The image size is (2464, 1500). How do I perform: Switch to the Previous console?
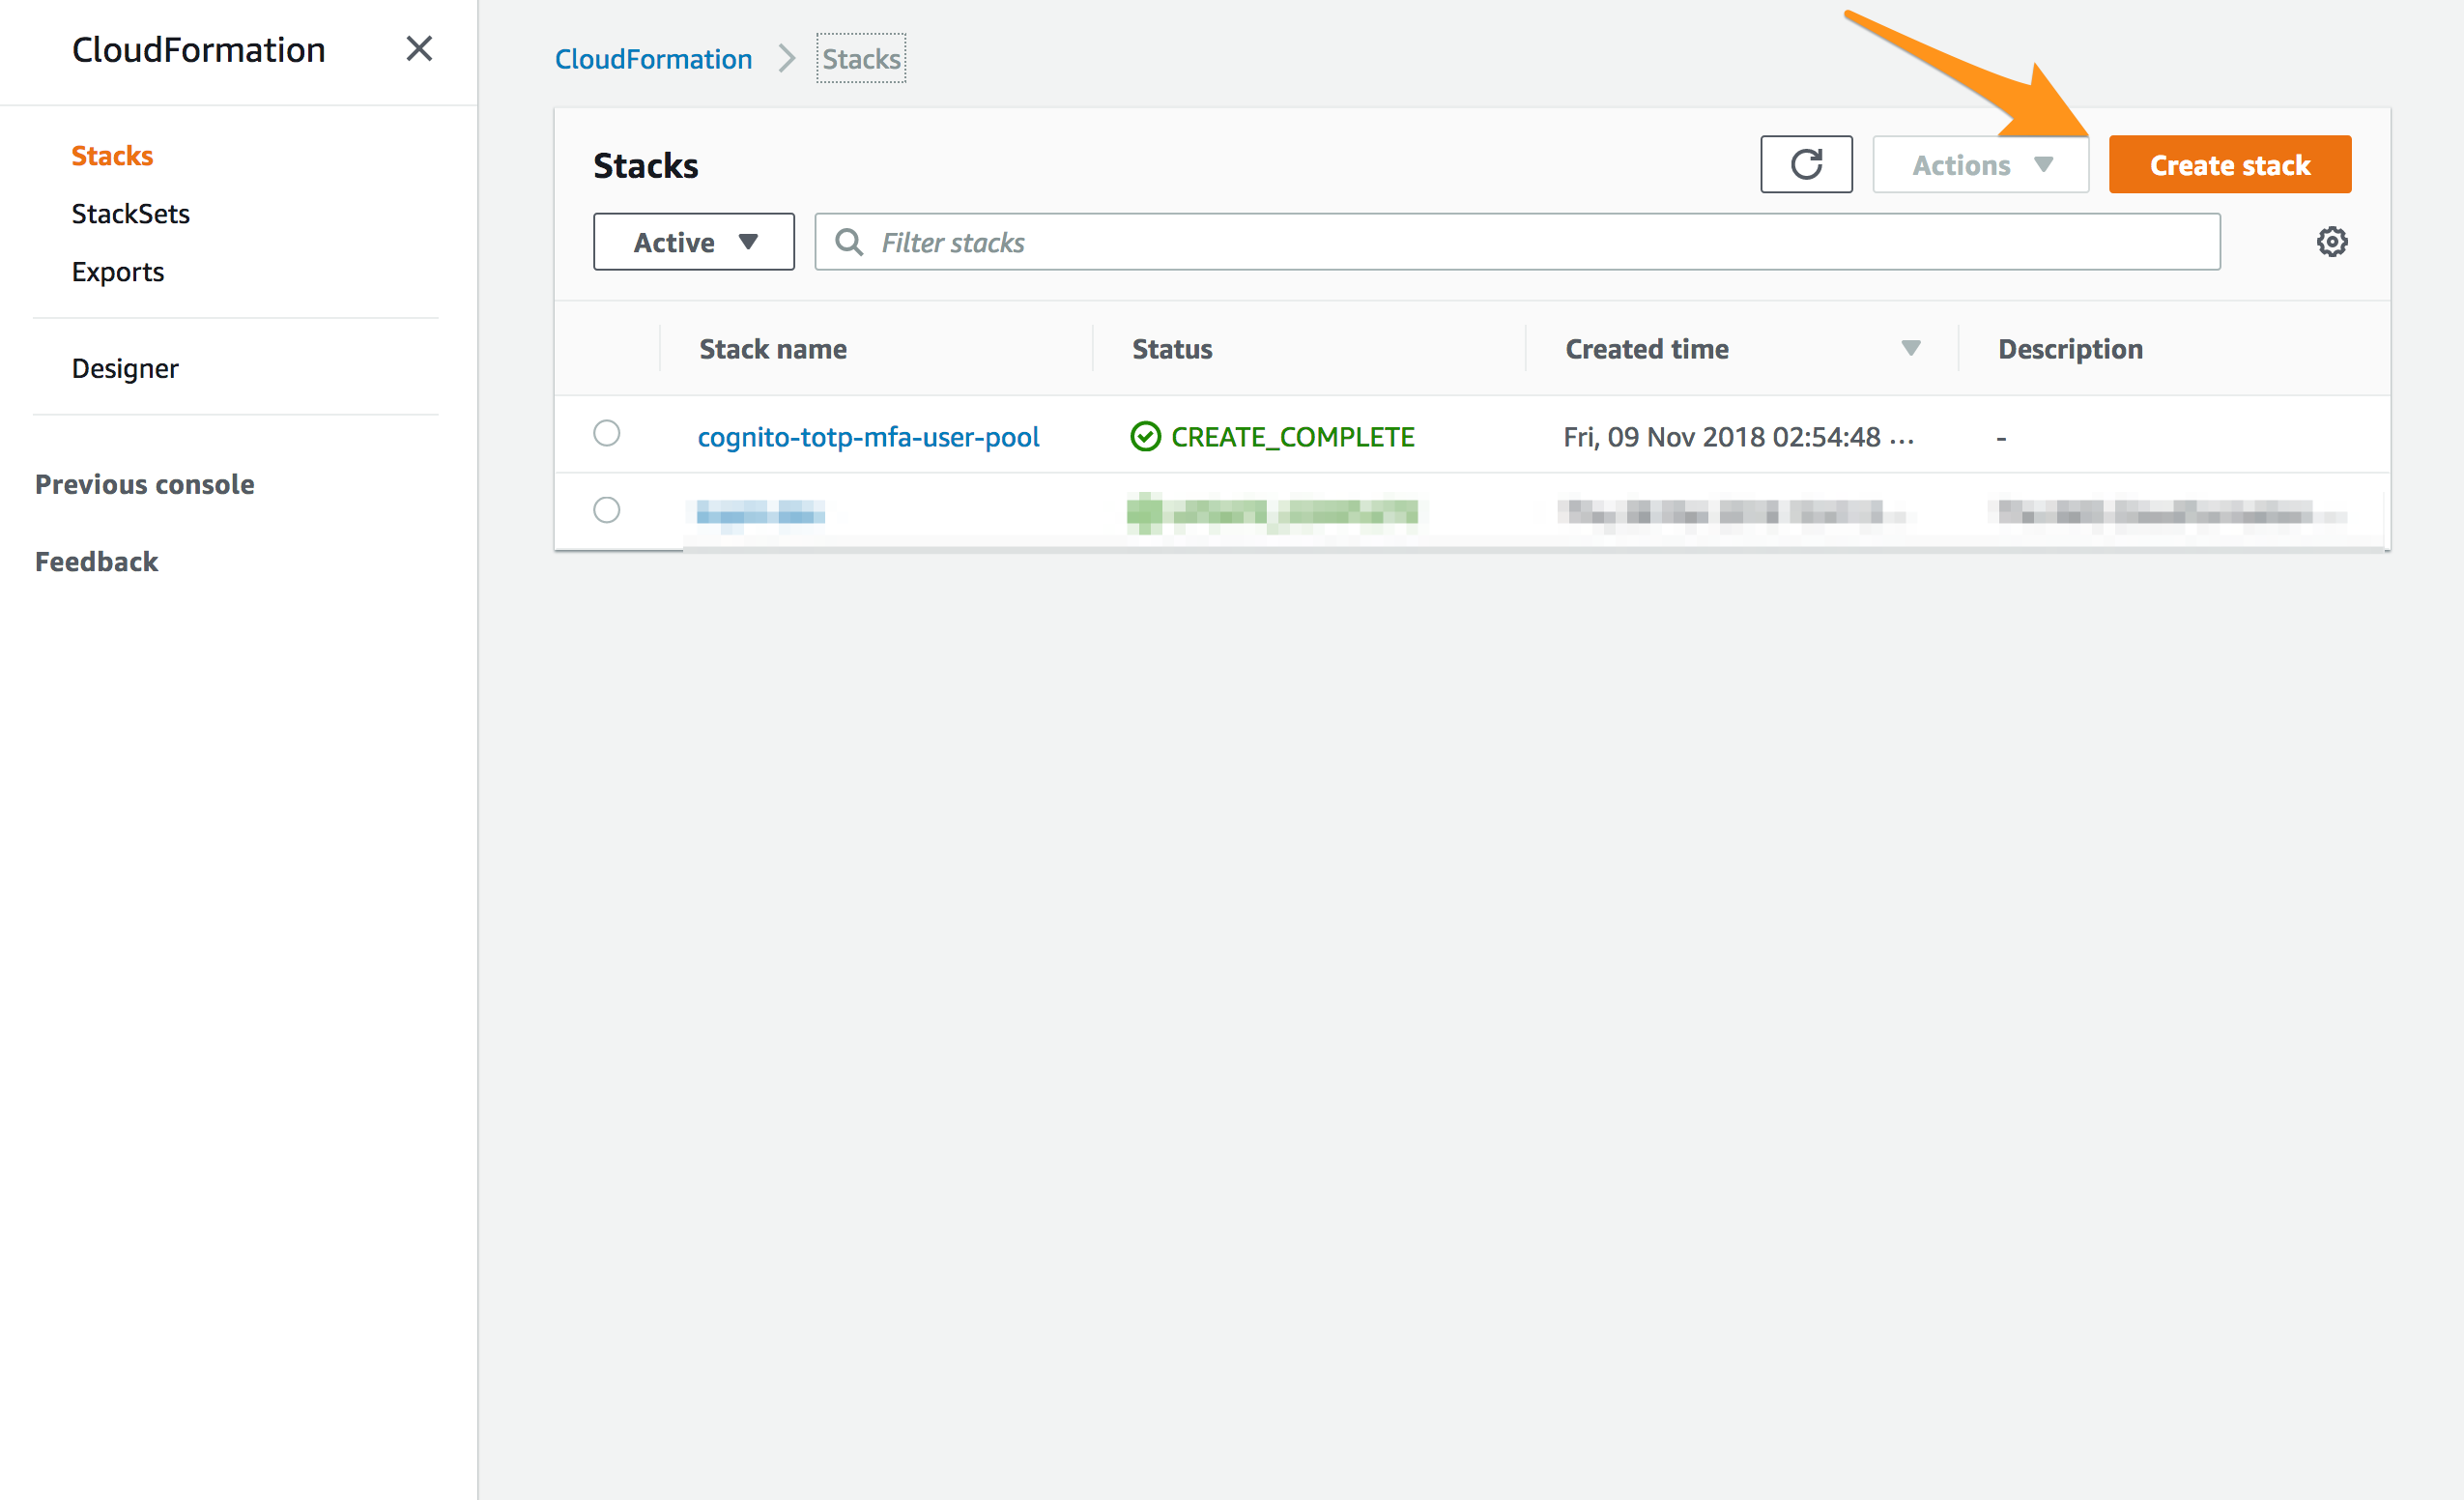tap(144, 484)
